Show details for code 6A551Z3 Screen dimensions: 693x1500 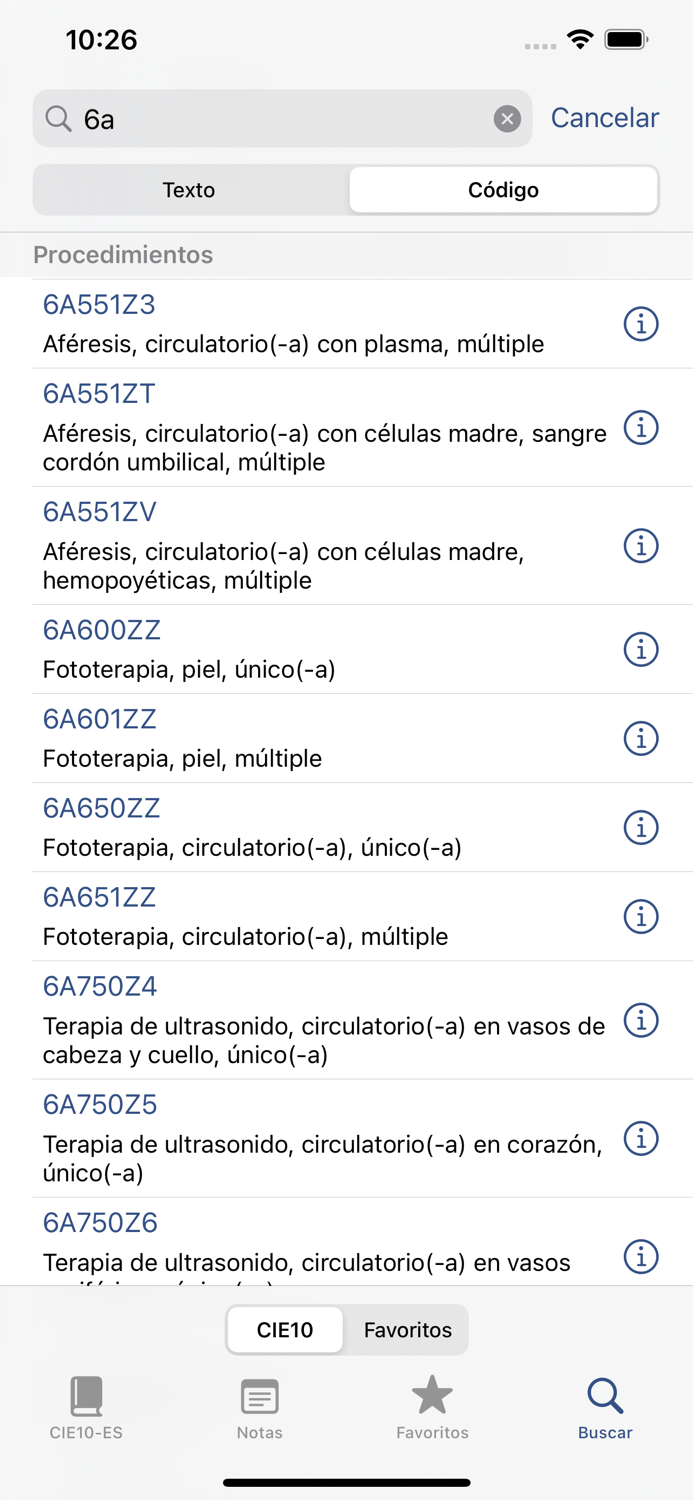point(641,324)
